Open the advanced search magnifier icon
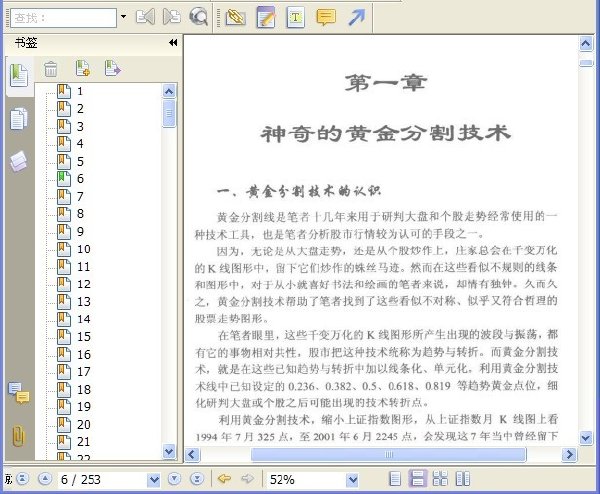This screenshot has height=494, width=600. pos(198,17)
